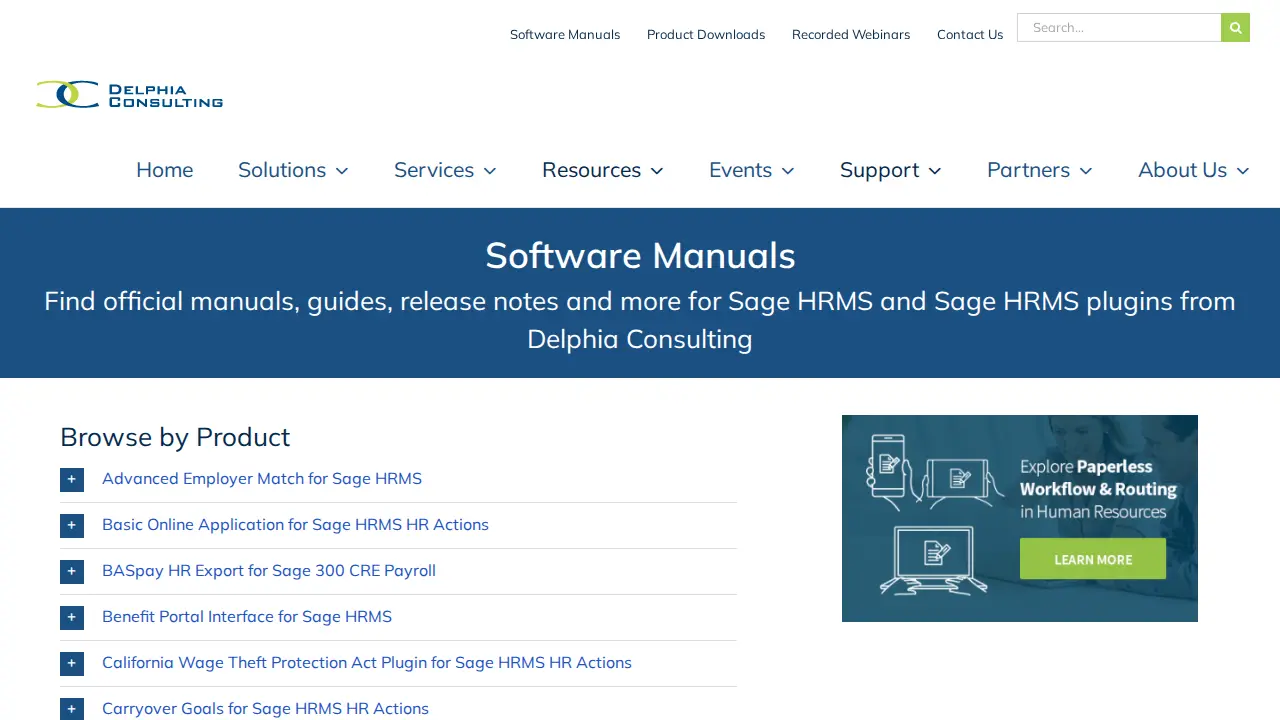Click the Delphia Consulting logo
1280x720 pixels.
pos(130,95)
